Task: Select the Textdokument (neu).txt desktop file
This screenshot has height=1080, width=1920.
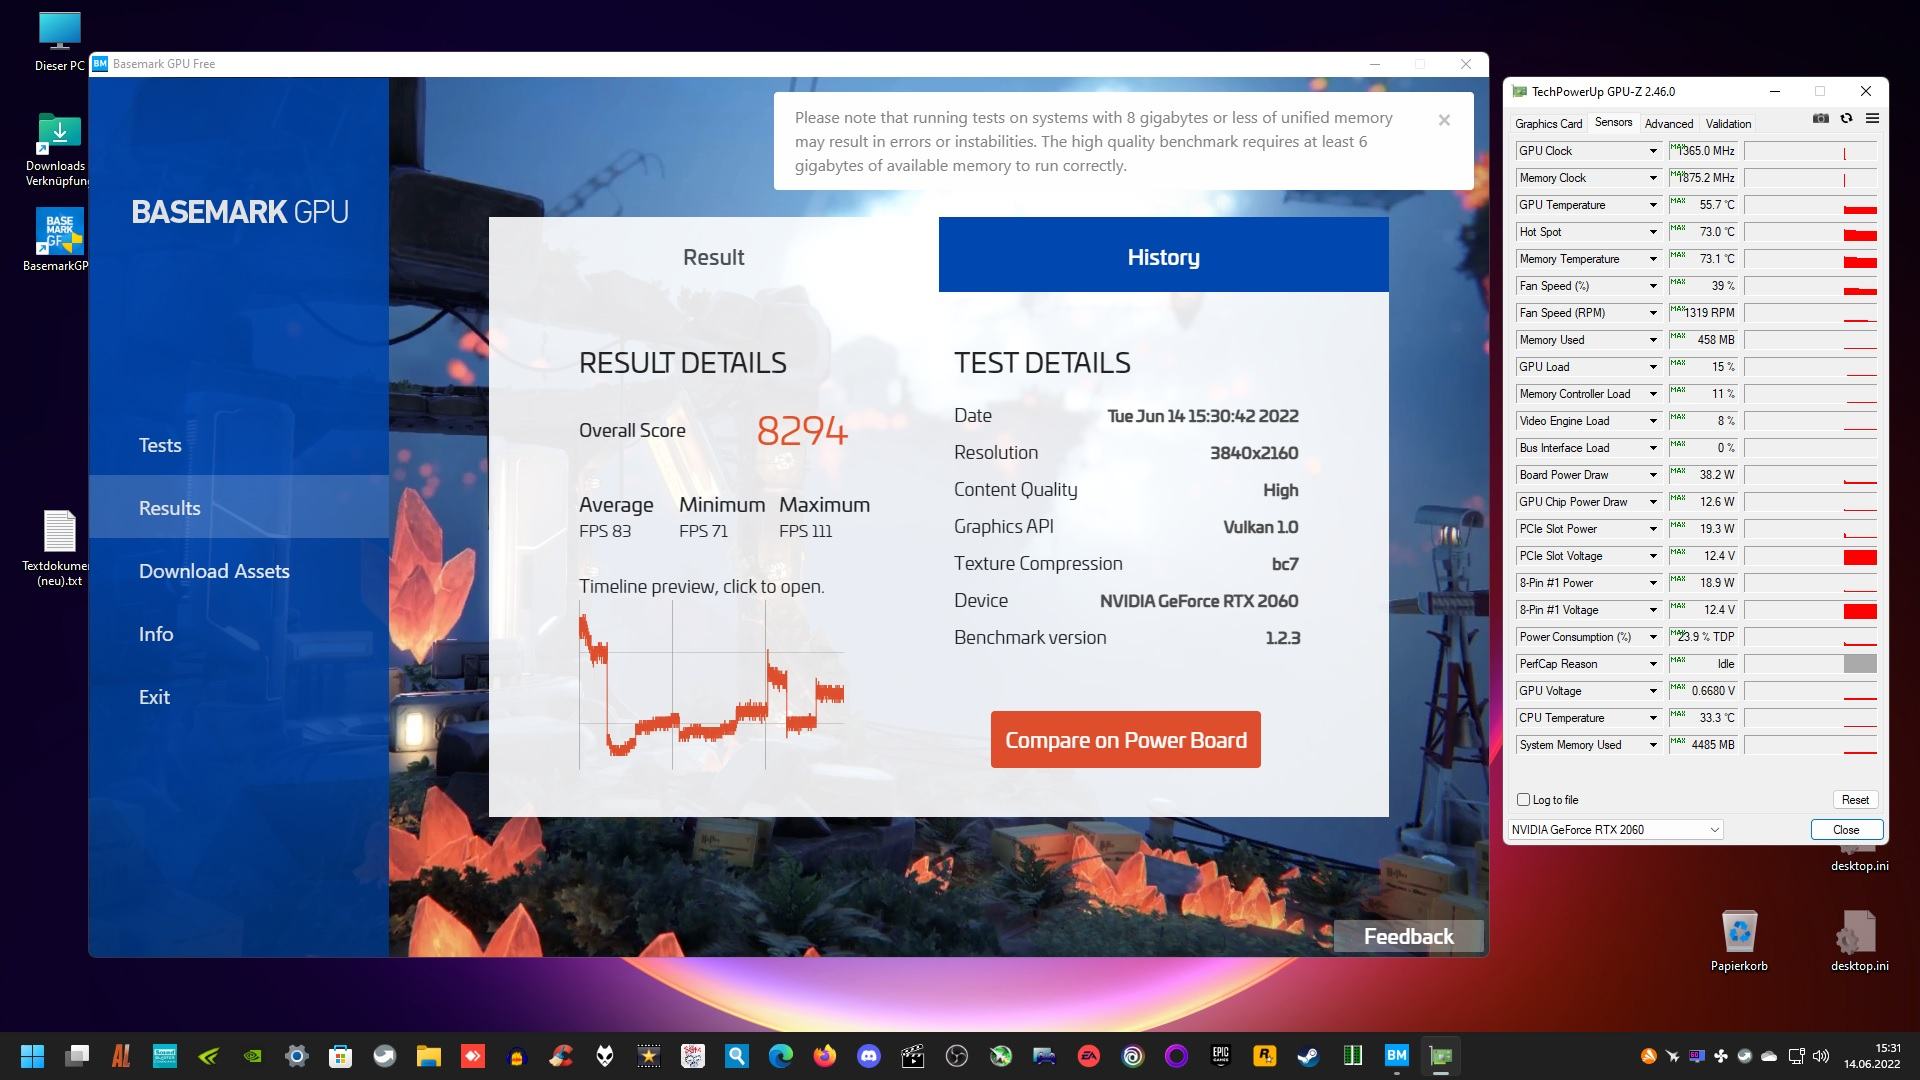Action: (x=59, y=548)
